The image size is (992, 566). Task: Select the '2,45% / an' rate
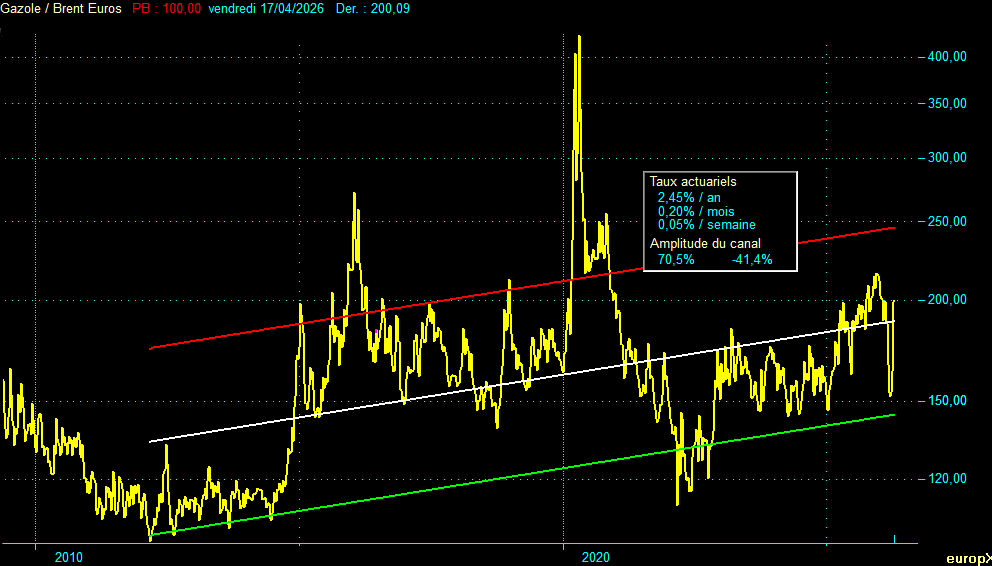(691, 198)
